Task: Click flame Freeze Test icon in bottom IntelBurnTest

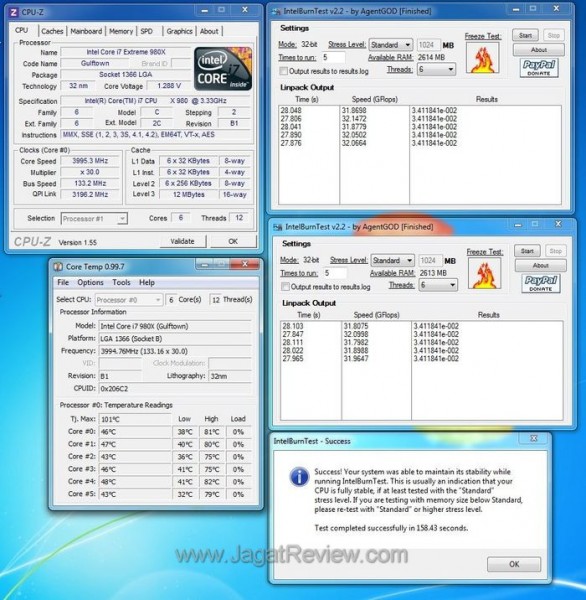Action: pos(485,273)
